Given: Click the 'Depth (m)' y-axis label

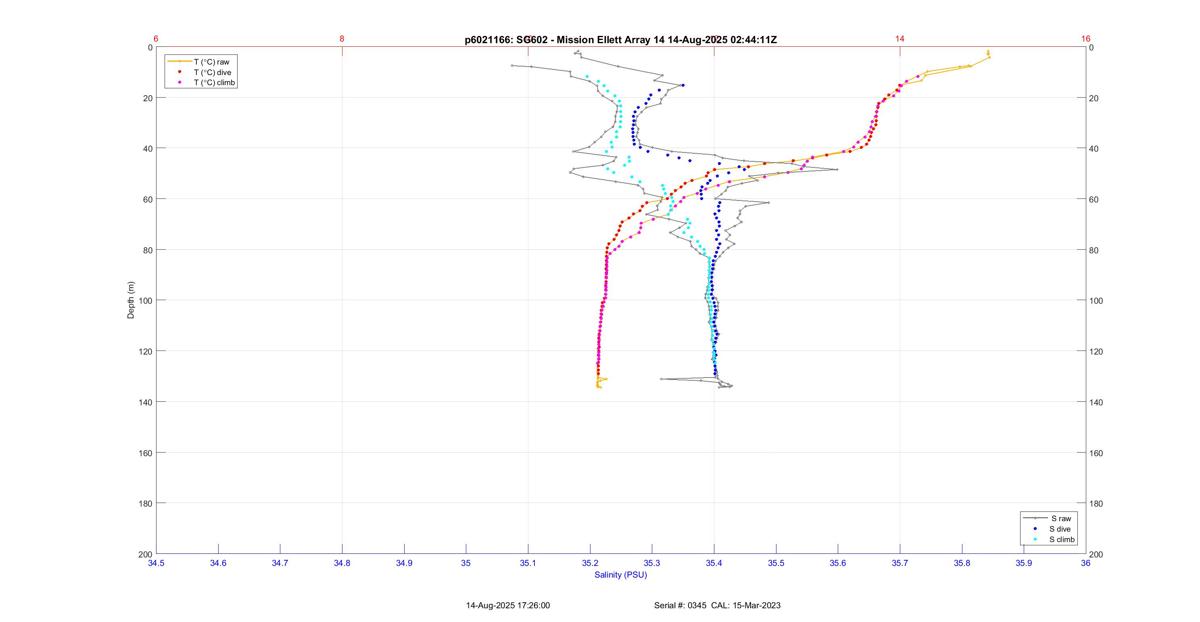Looking at the screenshot, I should tap(131, 300).
